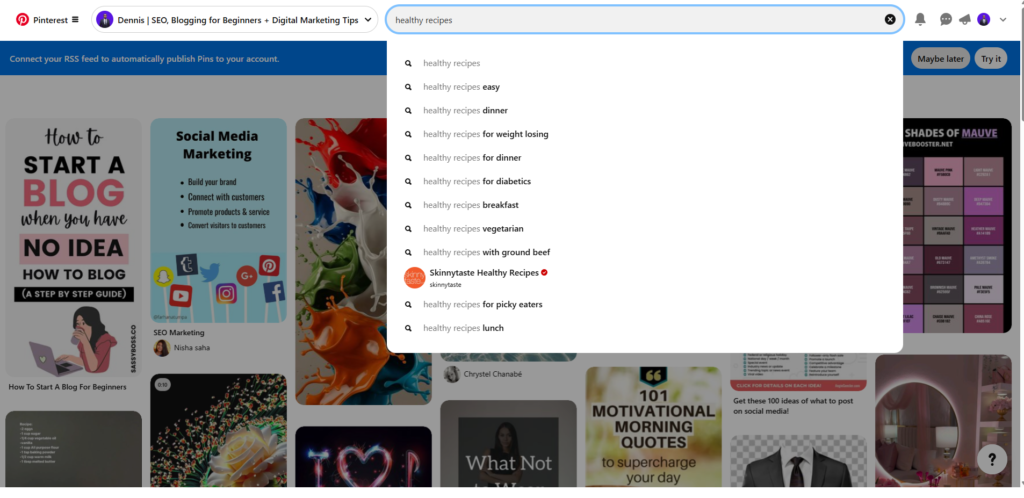
Task: Open the glowing white rose video pin
Action: click(219, 430)
